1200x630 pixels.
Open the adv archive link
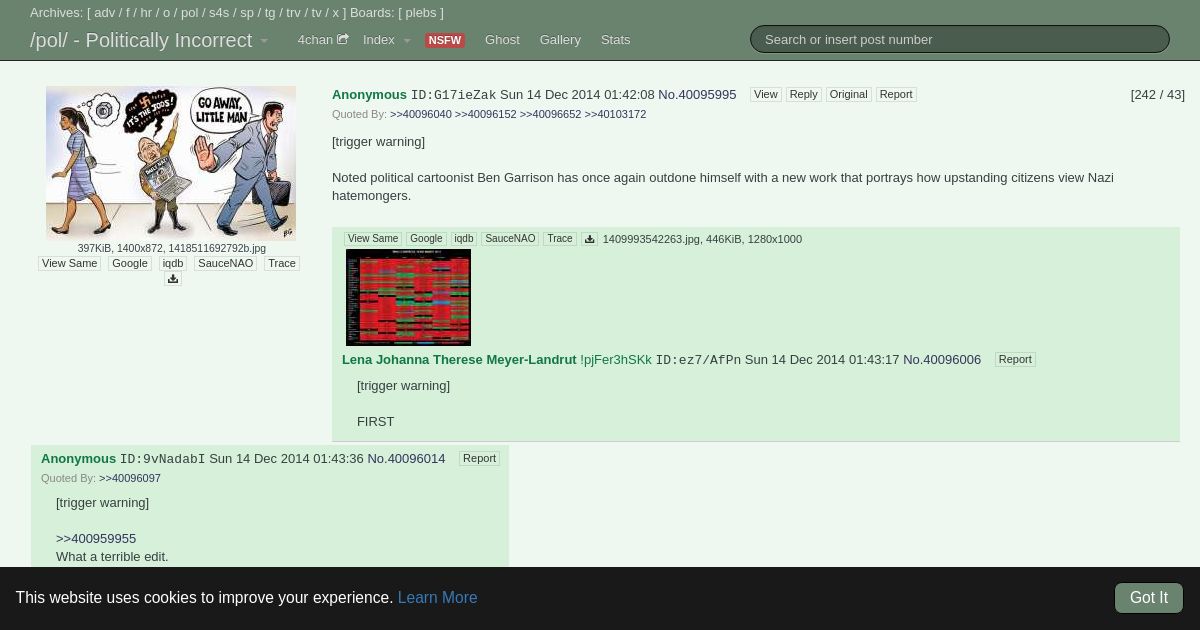105,13
